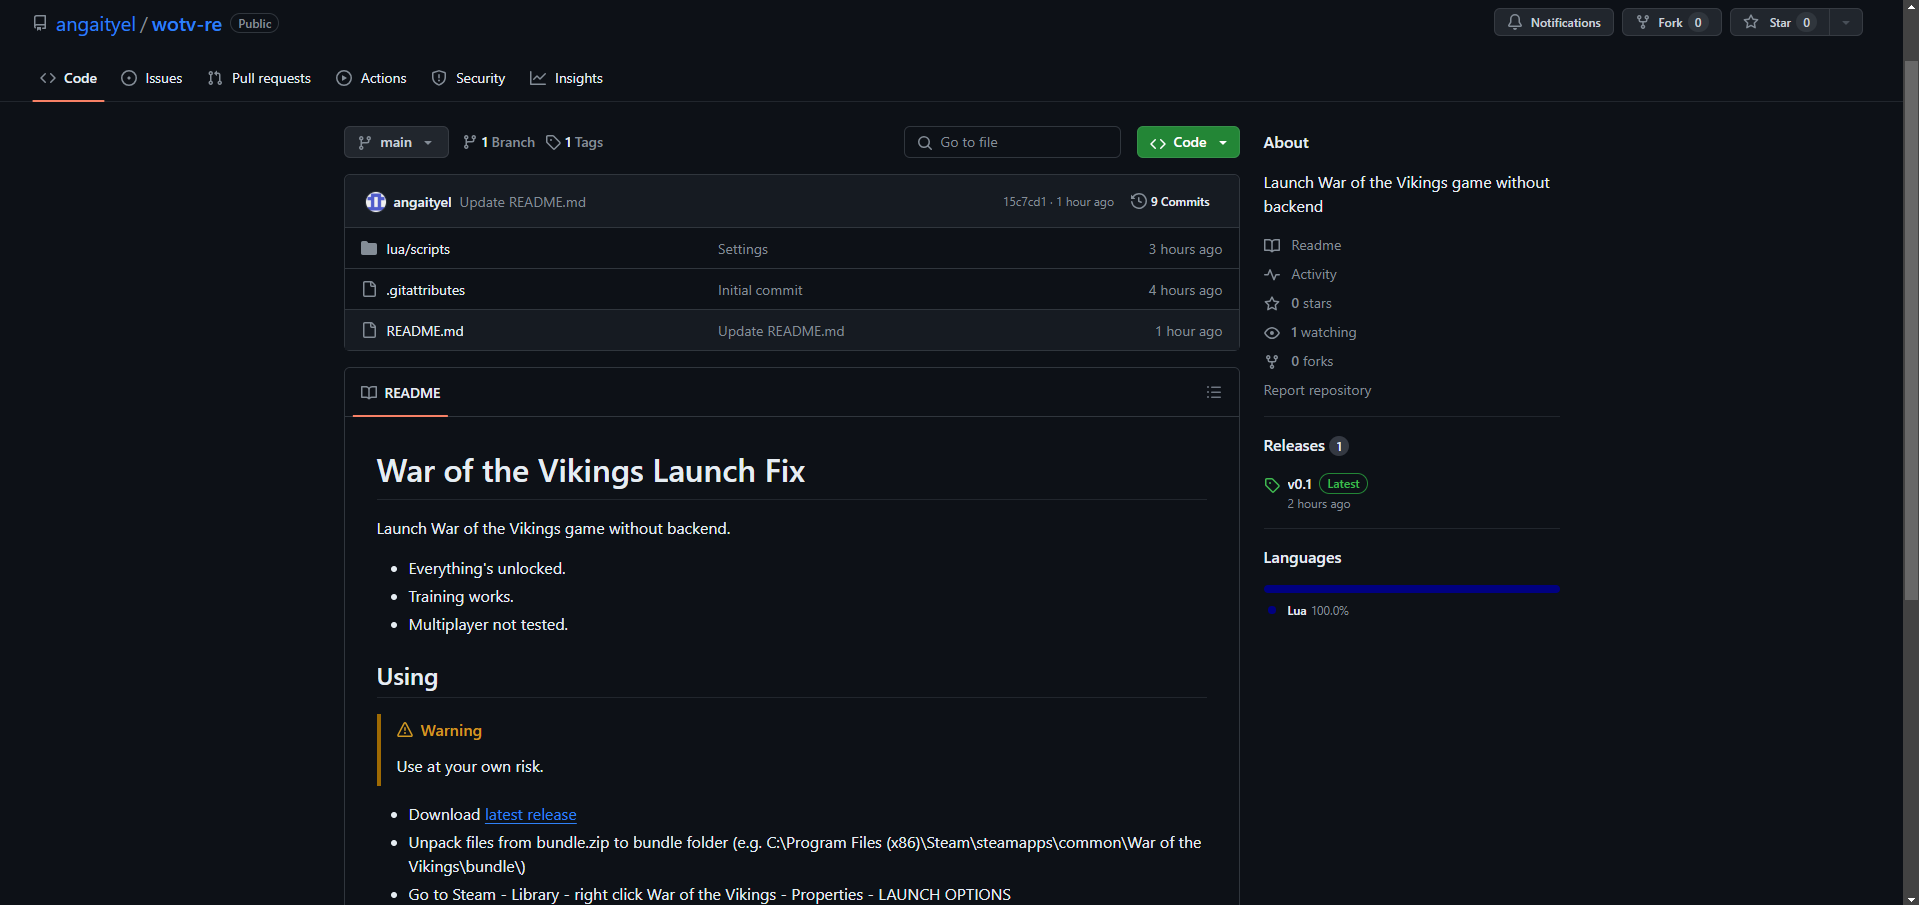View the 1 watching link

pos(1324,332)
